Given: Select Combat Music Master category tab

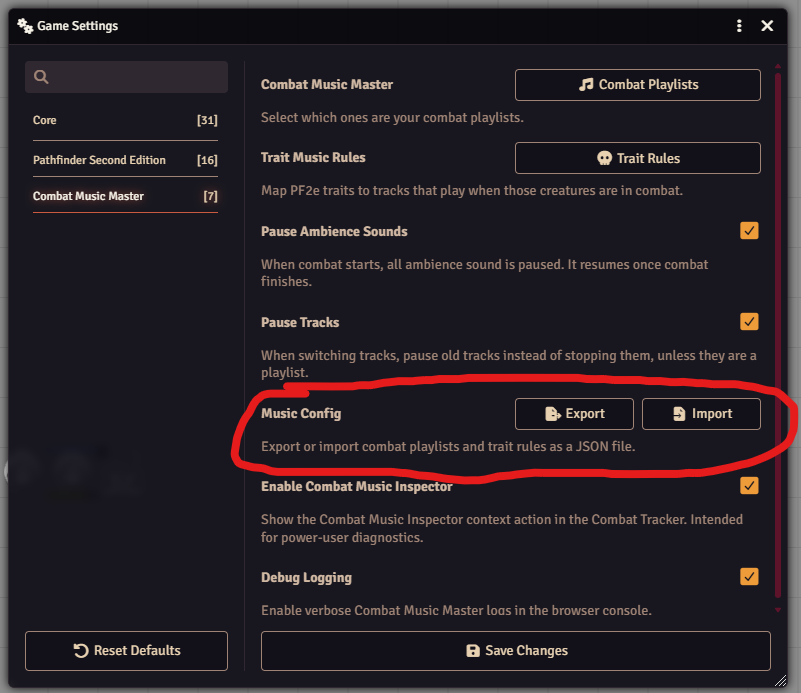Looking at the screenshot, I should point(125,196).
